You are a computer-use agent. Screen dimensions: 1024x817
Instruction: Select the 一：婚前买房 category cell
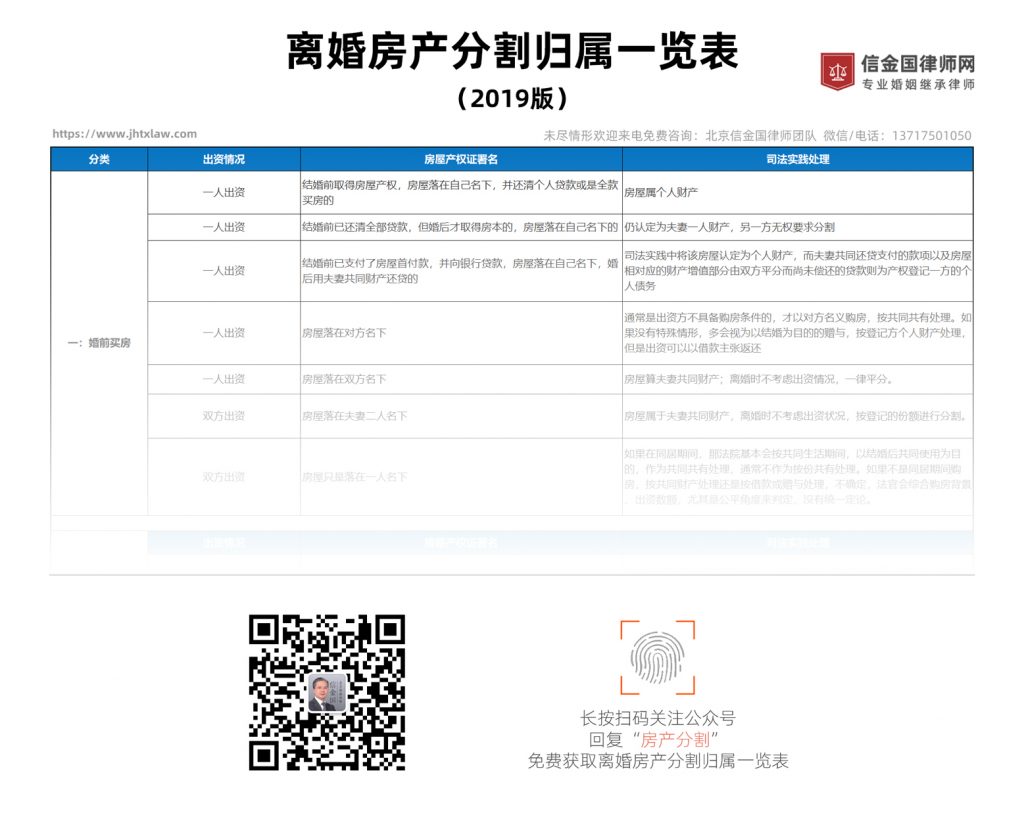[x=99, y=343]
